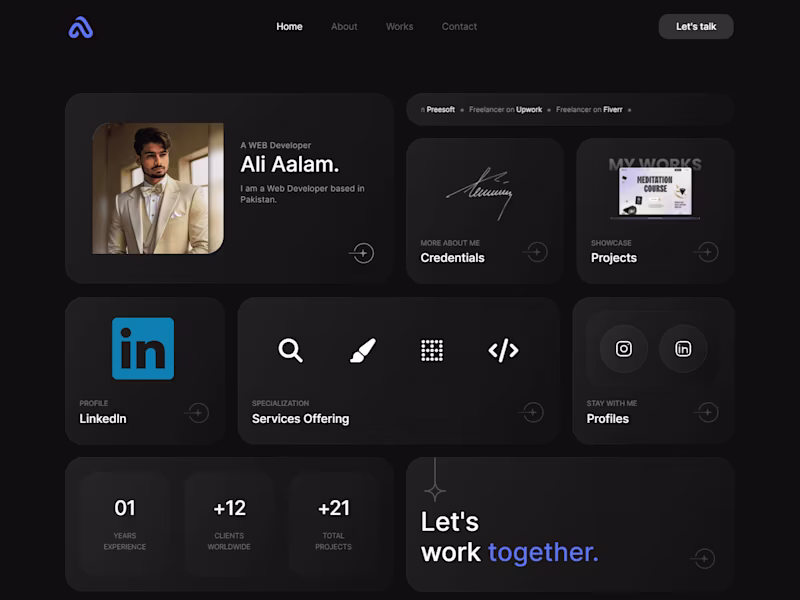Select the magnifier search icon under Specialization
This screenshot has width=800, height=600.
[x=292, y=350]
